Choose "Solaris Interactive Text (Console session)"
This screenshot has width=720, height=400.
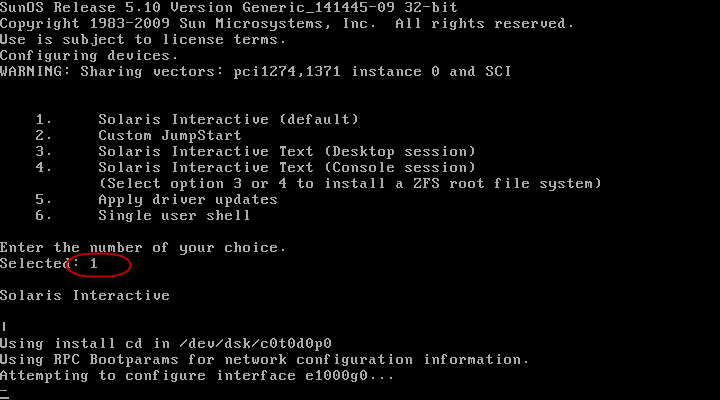pos(287,168)
